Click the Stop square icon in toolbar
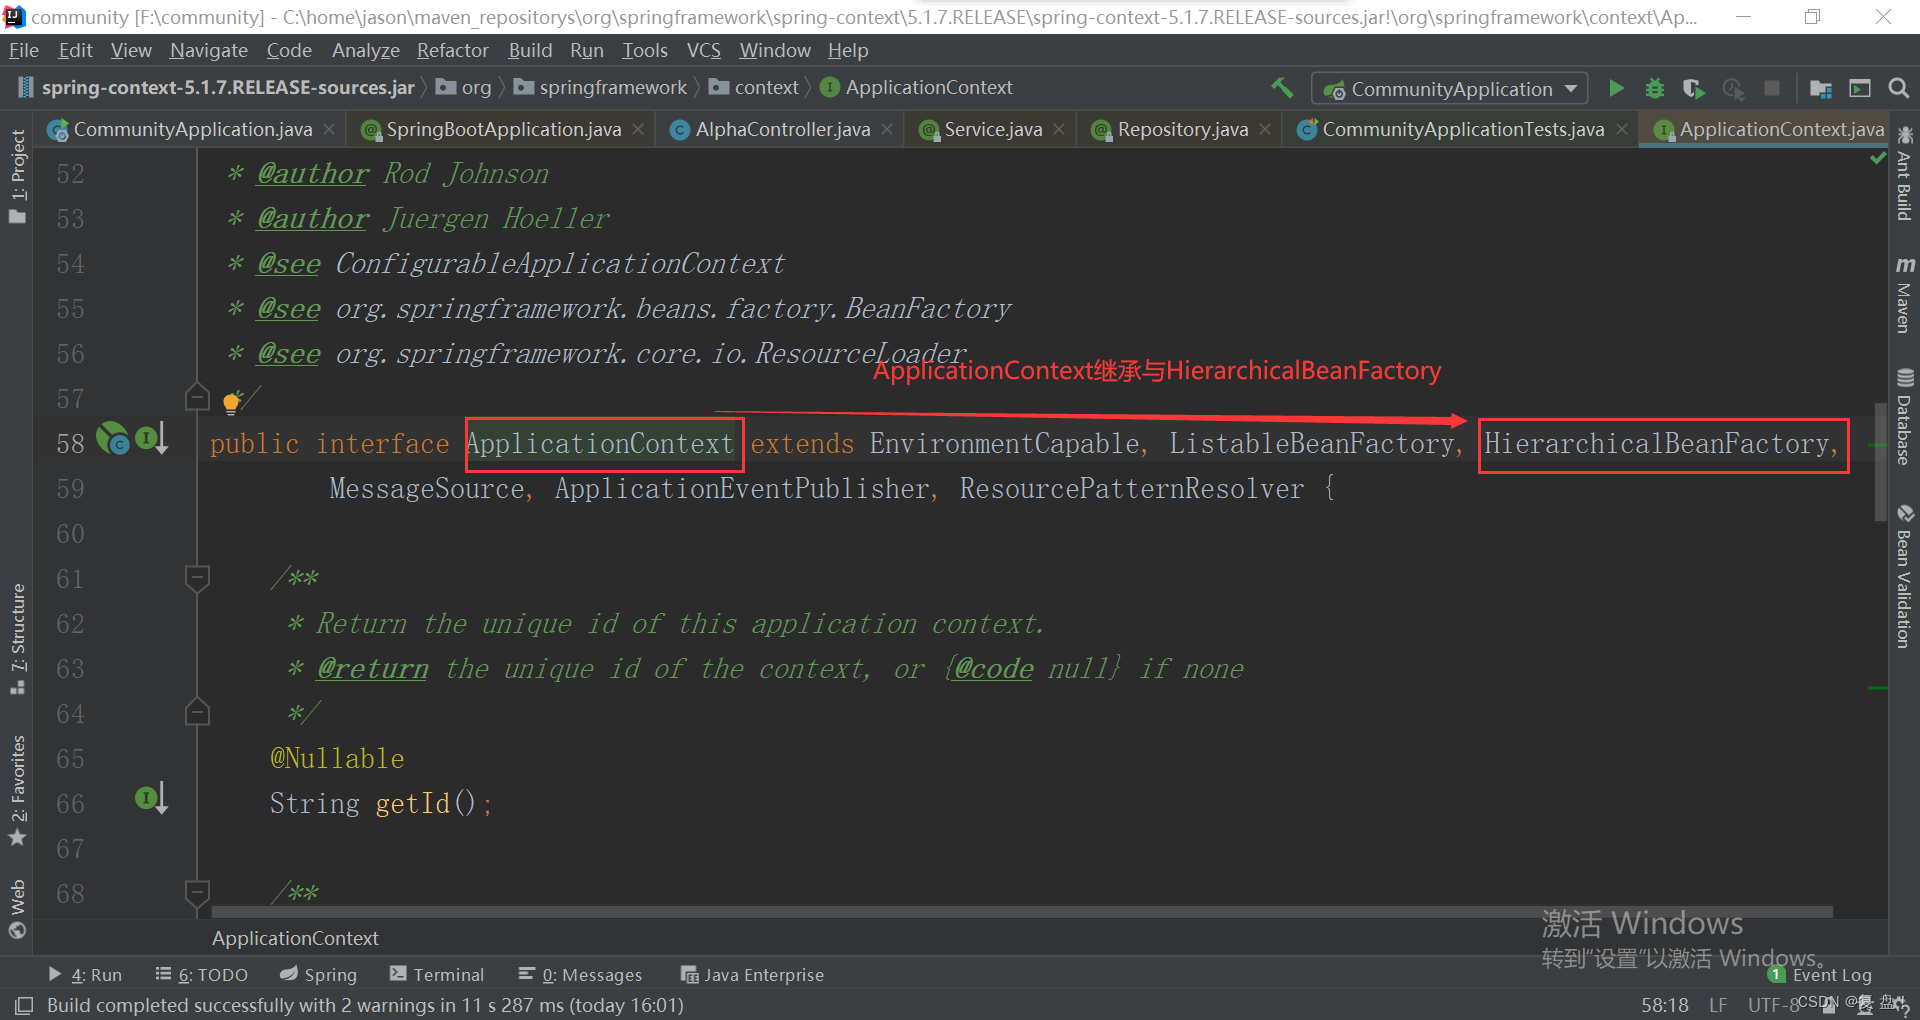 [x=1772, y=88]
